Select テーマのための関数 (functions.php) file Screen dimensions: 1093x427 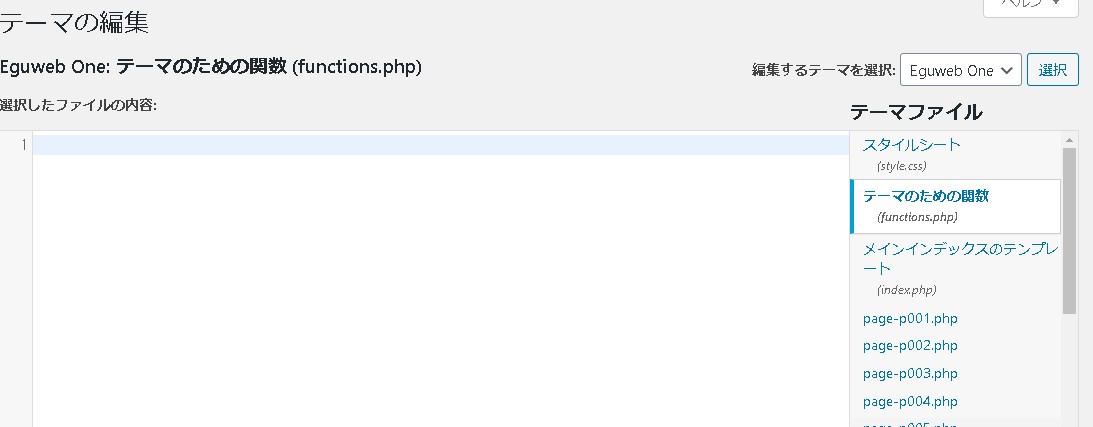pyautogui.click(x=925, y=196)
